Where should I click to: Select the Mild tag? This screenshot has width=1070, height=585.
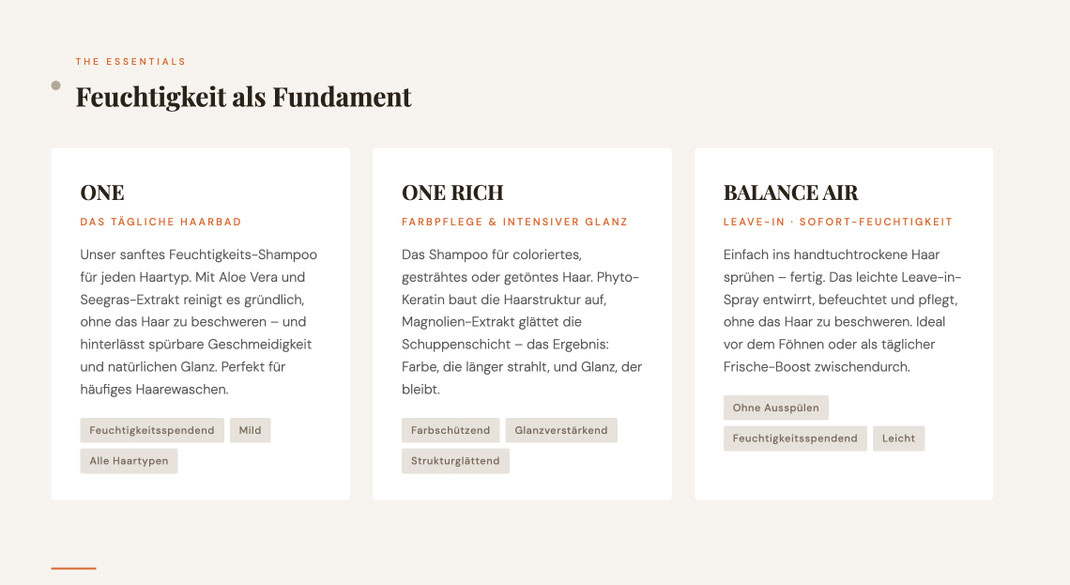click(x=250, y=430)
